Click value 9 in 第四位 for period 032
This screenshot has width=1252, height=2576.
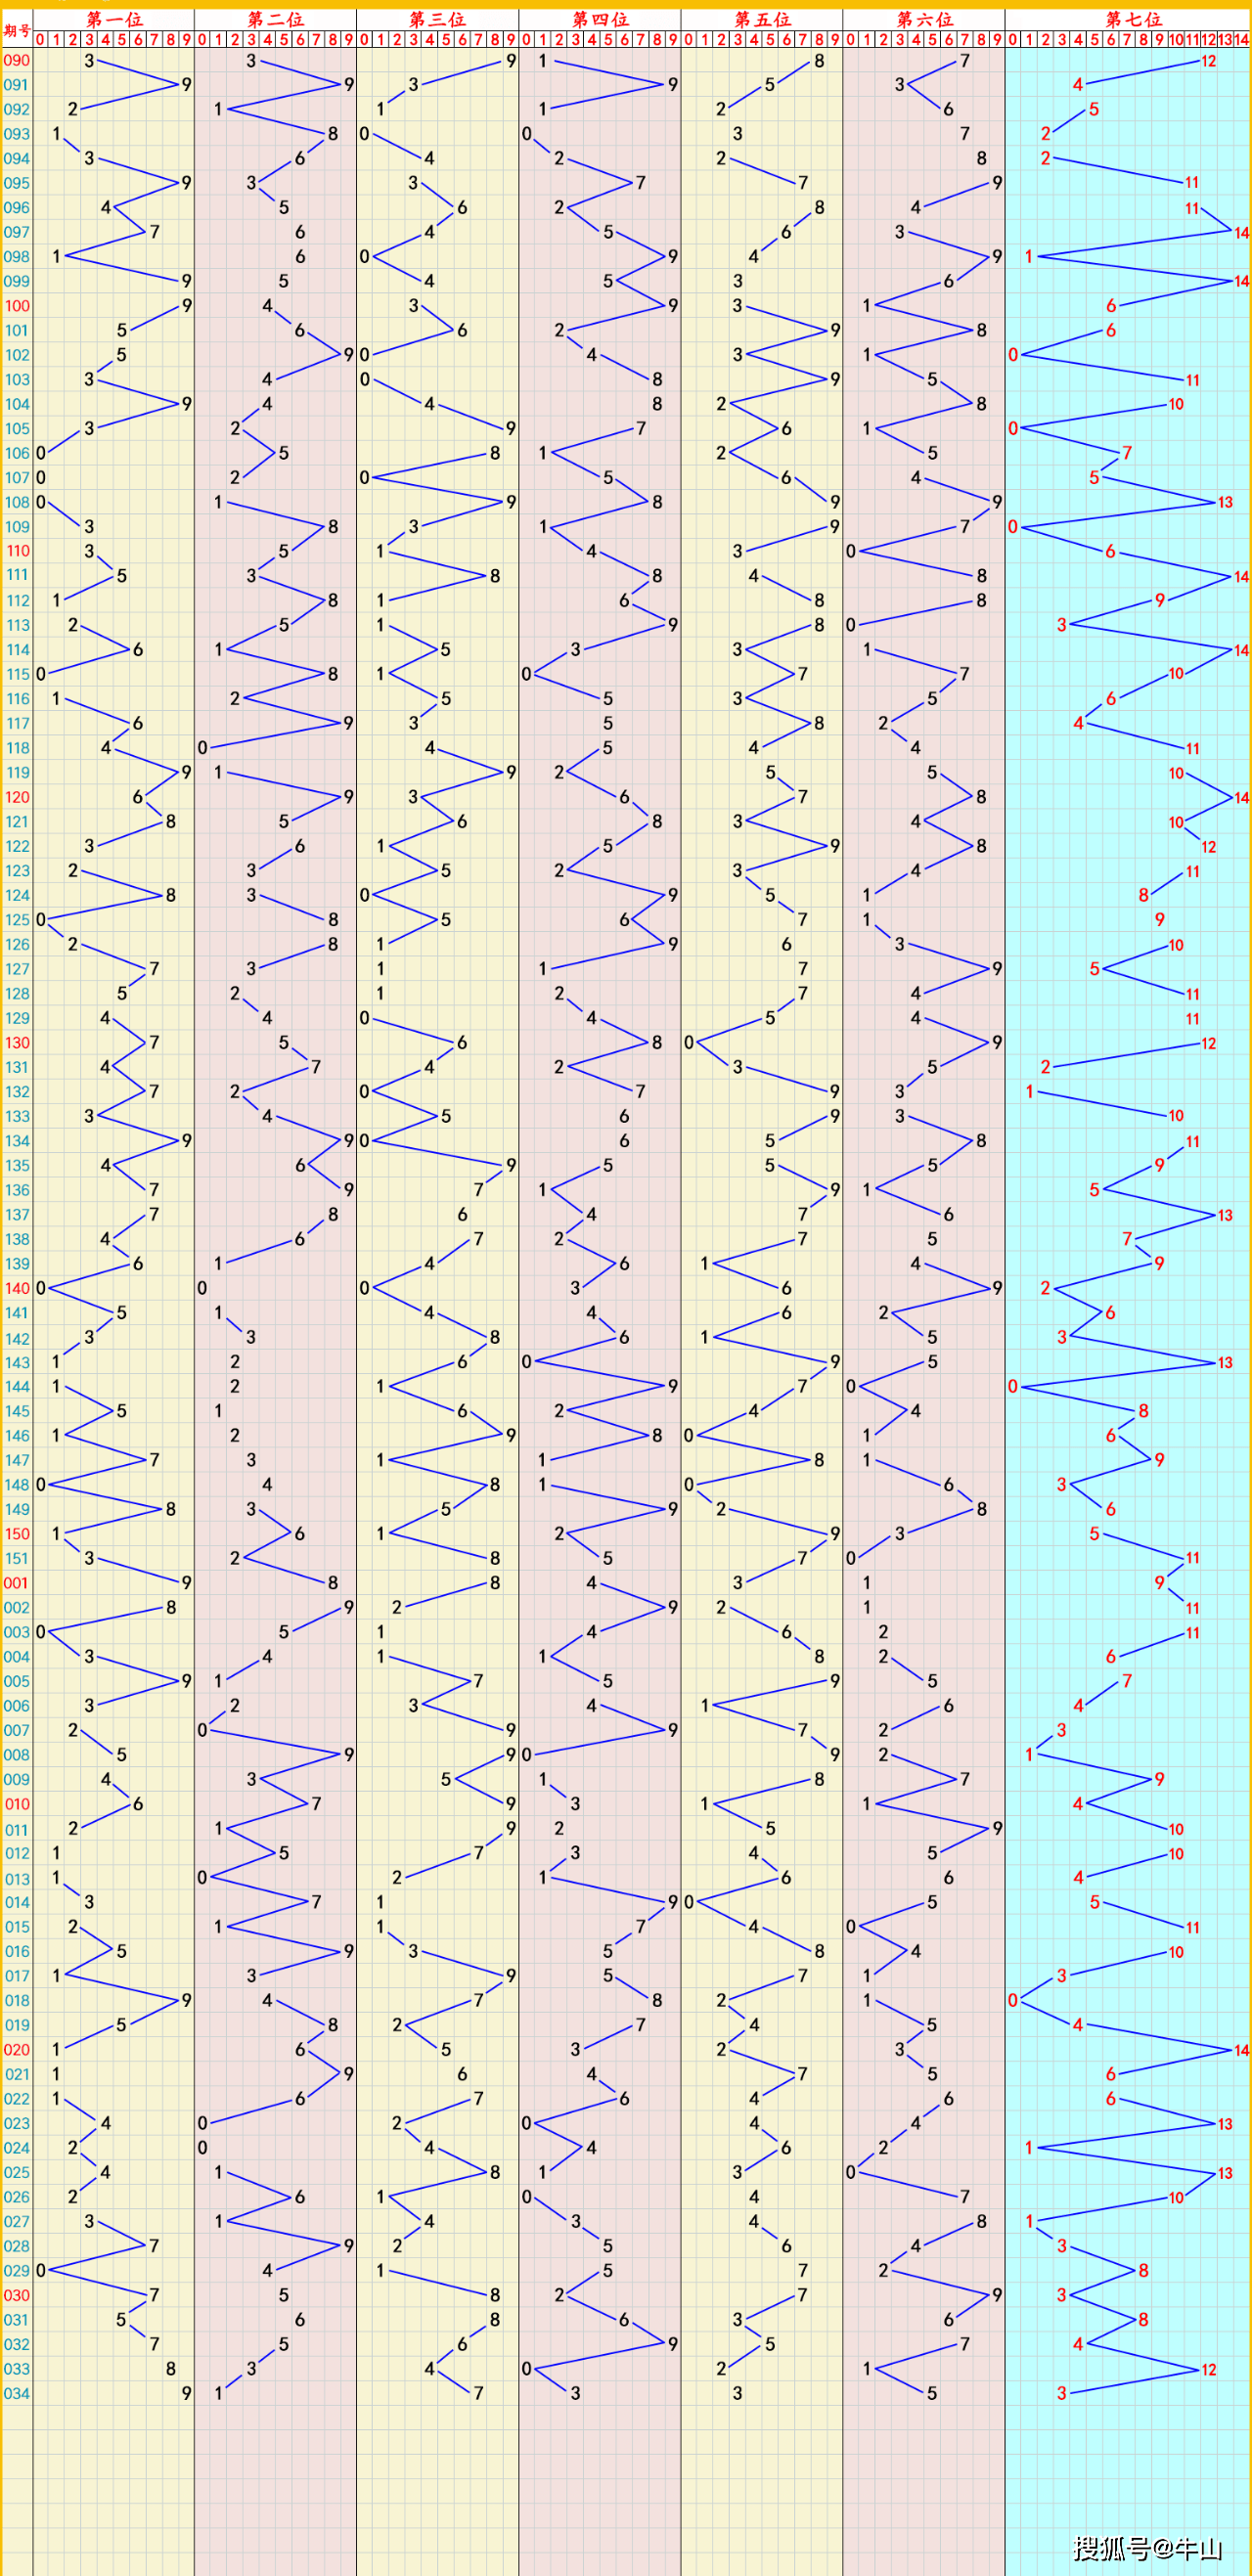[x=673, y=2344]
